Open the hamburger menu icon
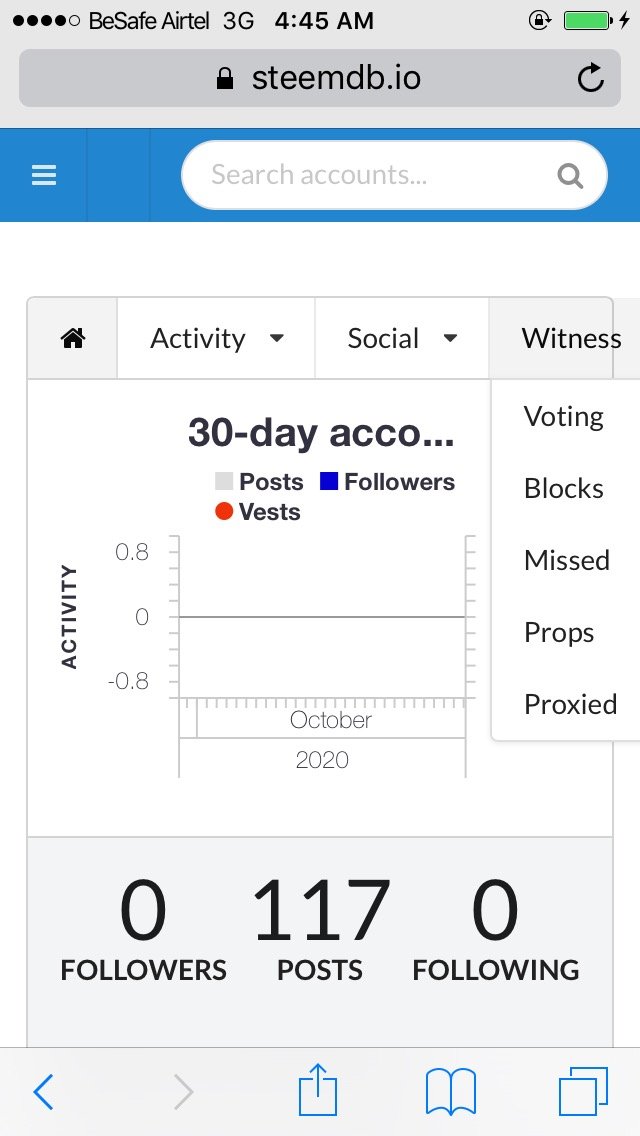640x1136 pixels. (43, 175)
